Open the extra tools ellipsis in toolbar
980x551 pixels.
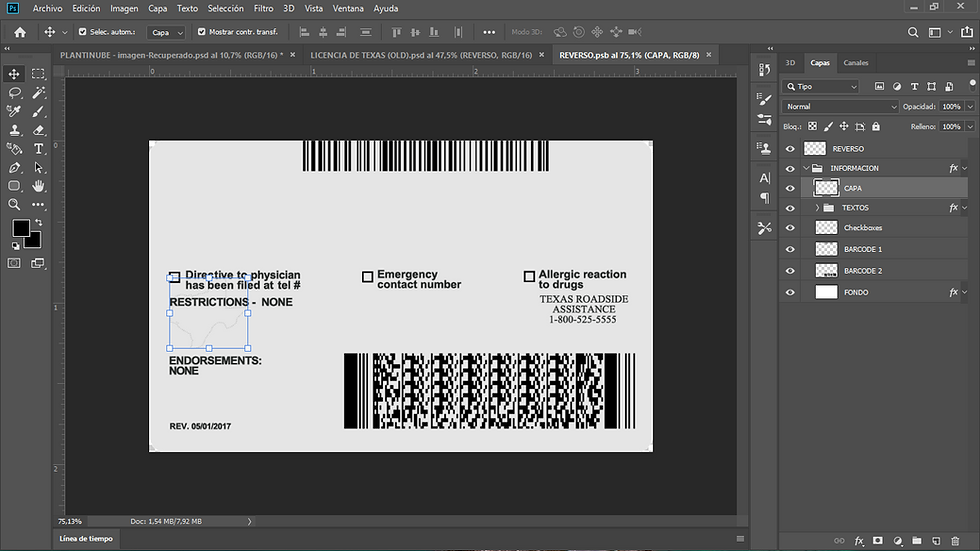coord(38,205)
